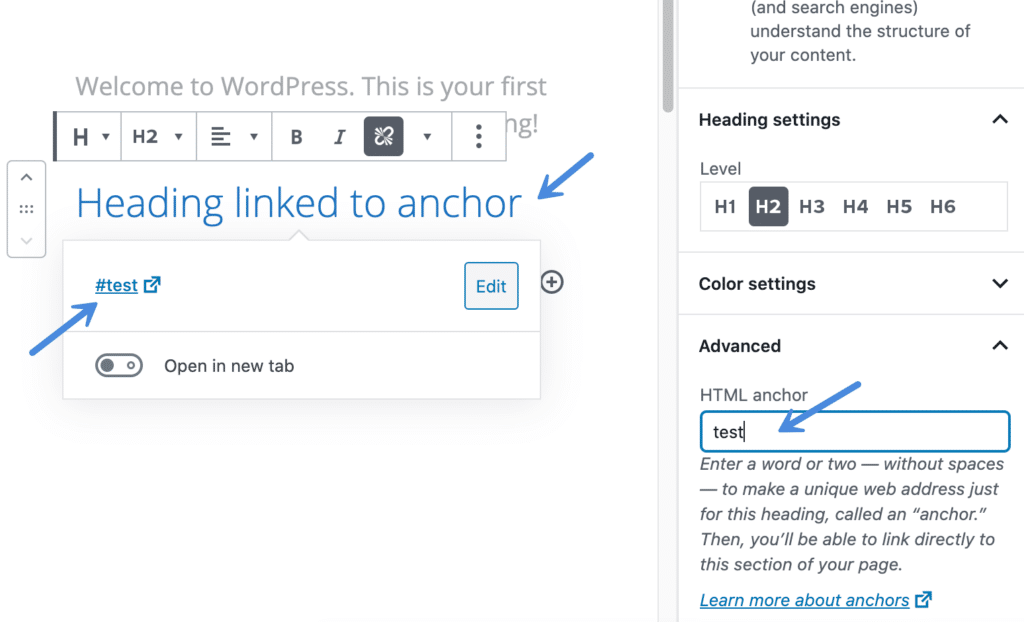Image resolution: width=1024 pixels, height=622 pixels.
Task: Select H1 heading level
Action: pyautogui.click(x=725, y=207)
